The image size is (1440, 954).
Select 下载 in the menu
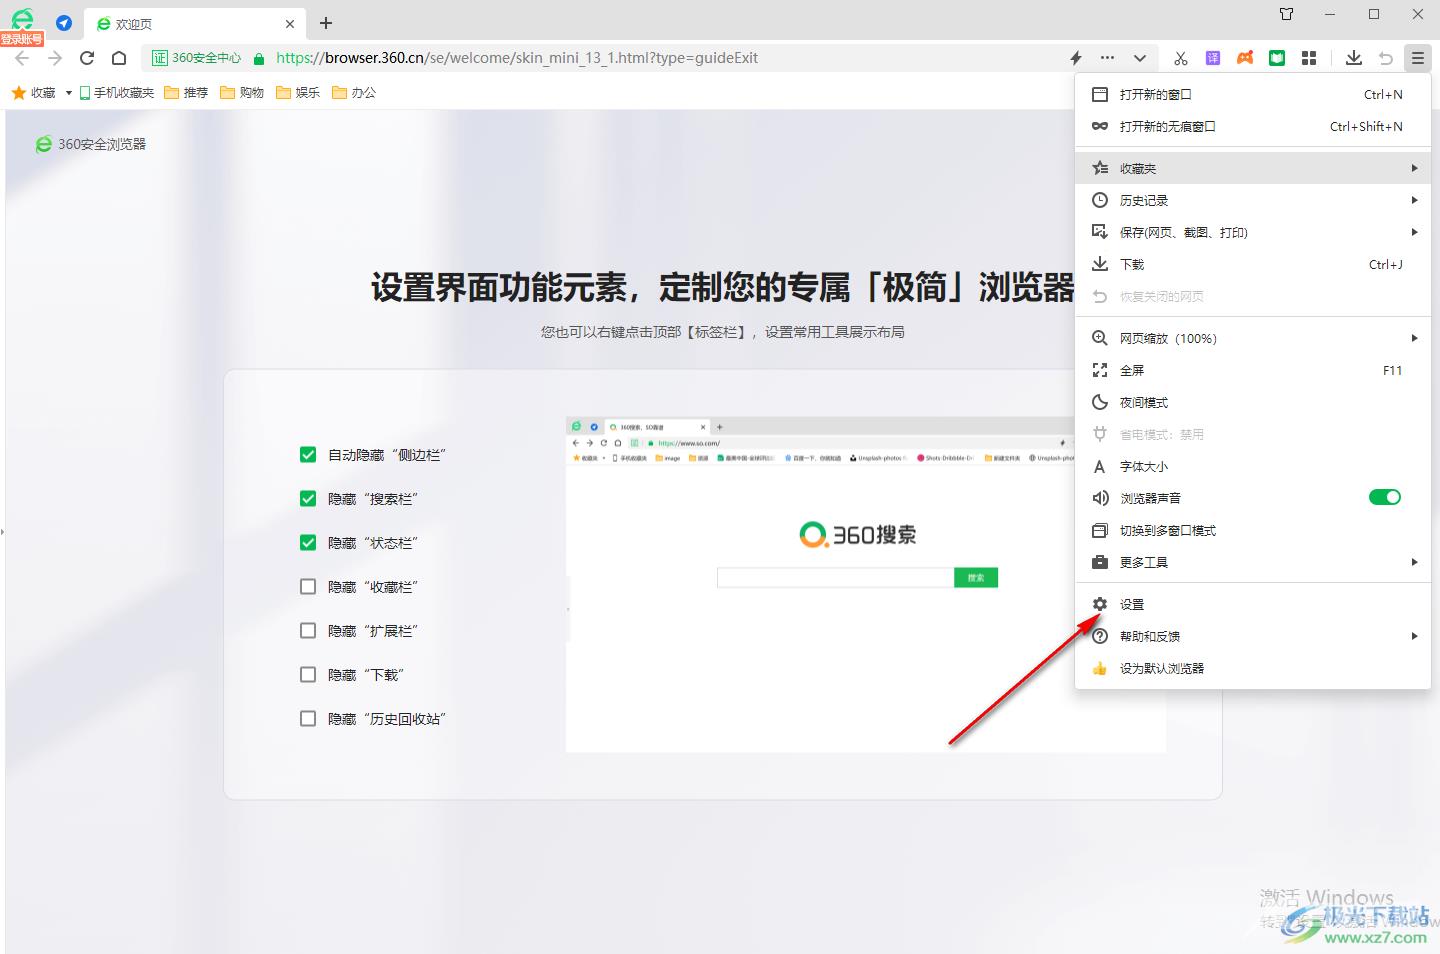(1253, 264)
